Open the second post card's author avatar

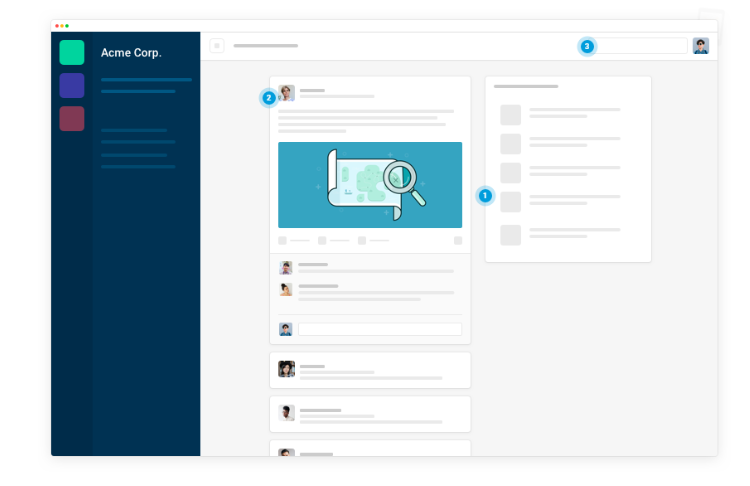[x=287, y=369]
